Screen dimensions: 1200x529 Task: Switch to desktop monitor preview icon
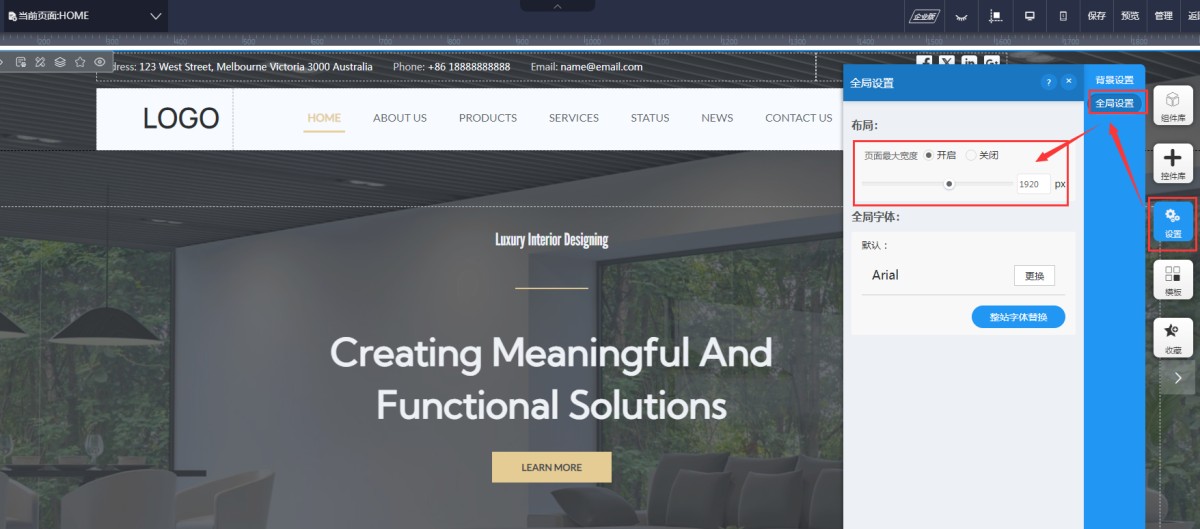(1029, 16)
